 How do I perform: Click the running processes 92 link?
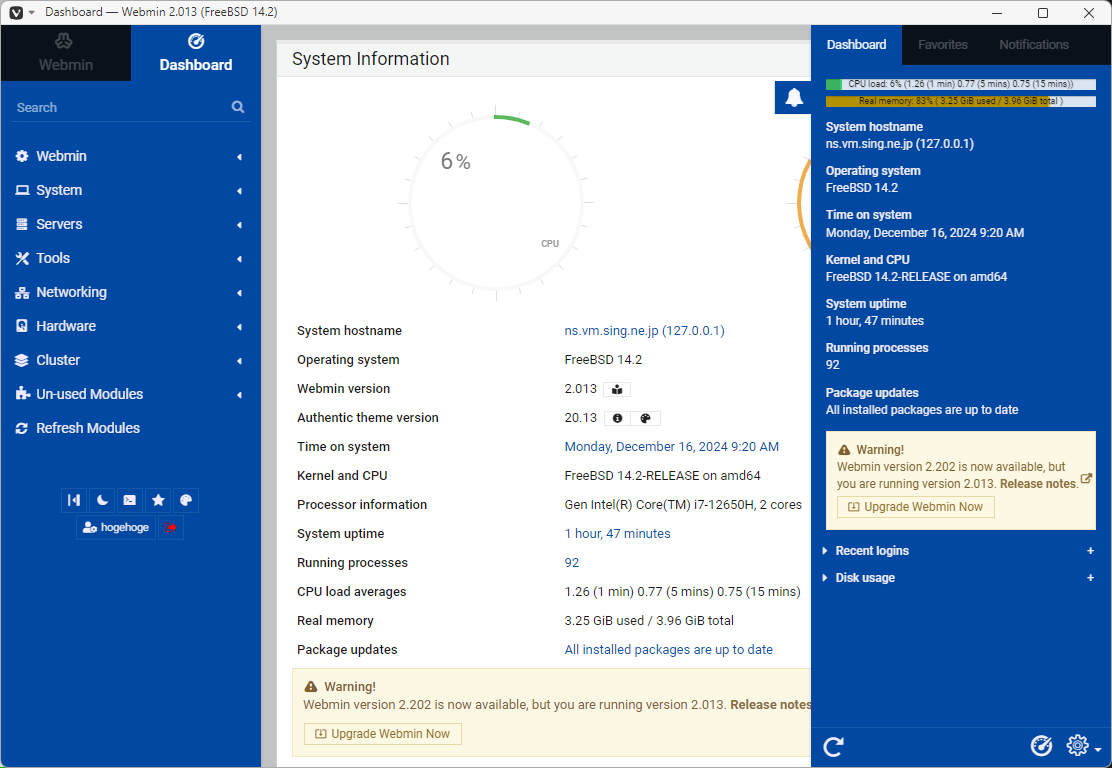coord(572,563)
